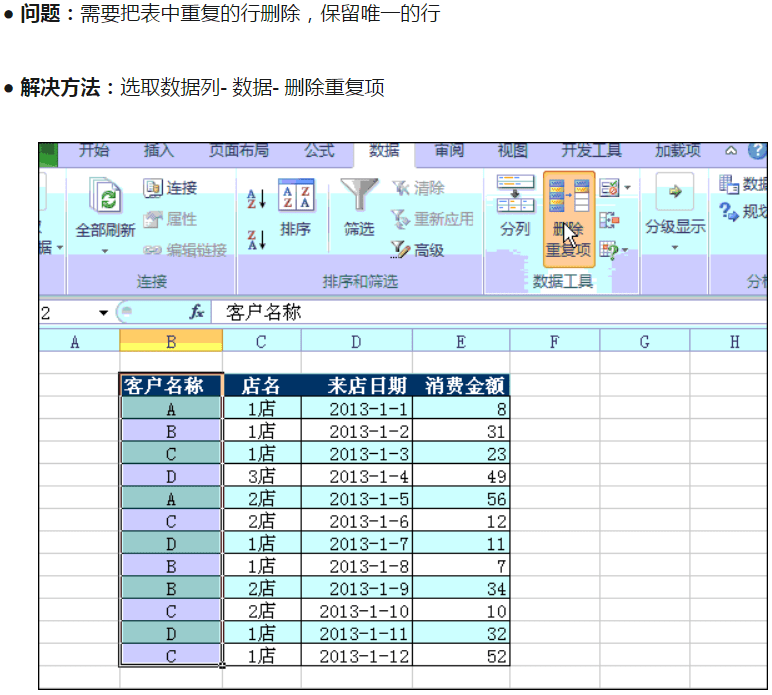Click Sort Descending Z-to-A icon

[x=256, y=240]
